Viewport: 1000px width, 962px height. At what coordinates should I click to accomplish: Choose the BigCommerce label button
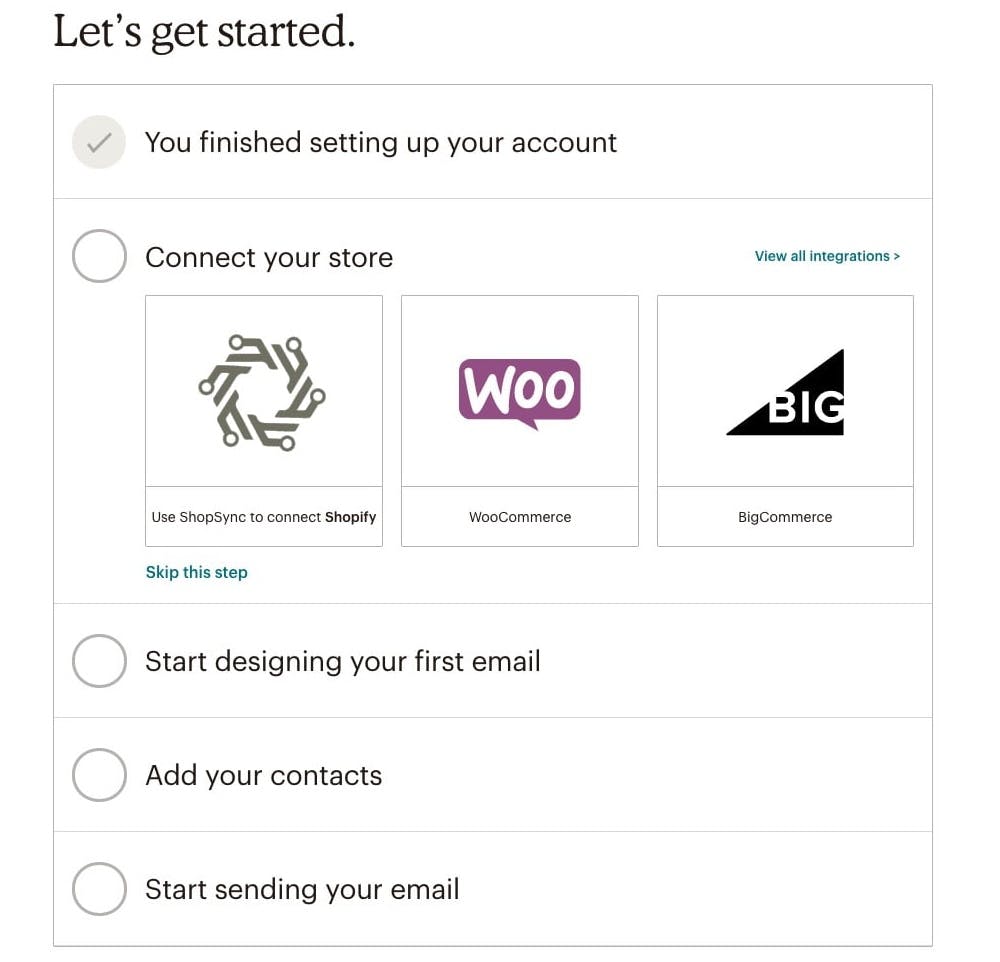click(x=785, y=517)
